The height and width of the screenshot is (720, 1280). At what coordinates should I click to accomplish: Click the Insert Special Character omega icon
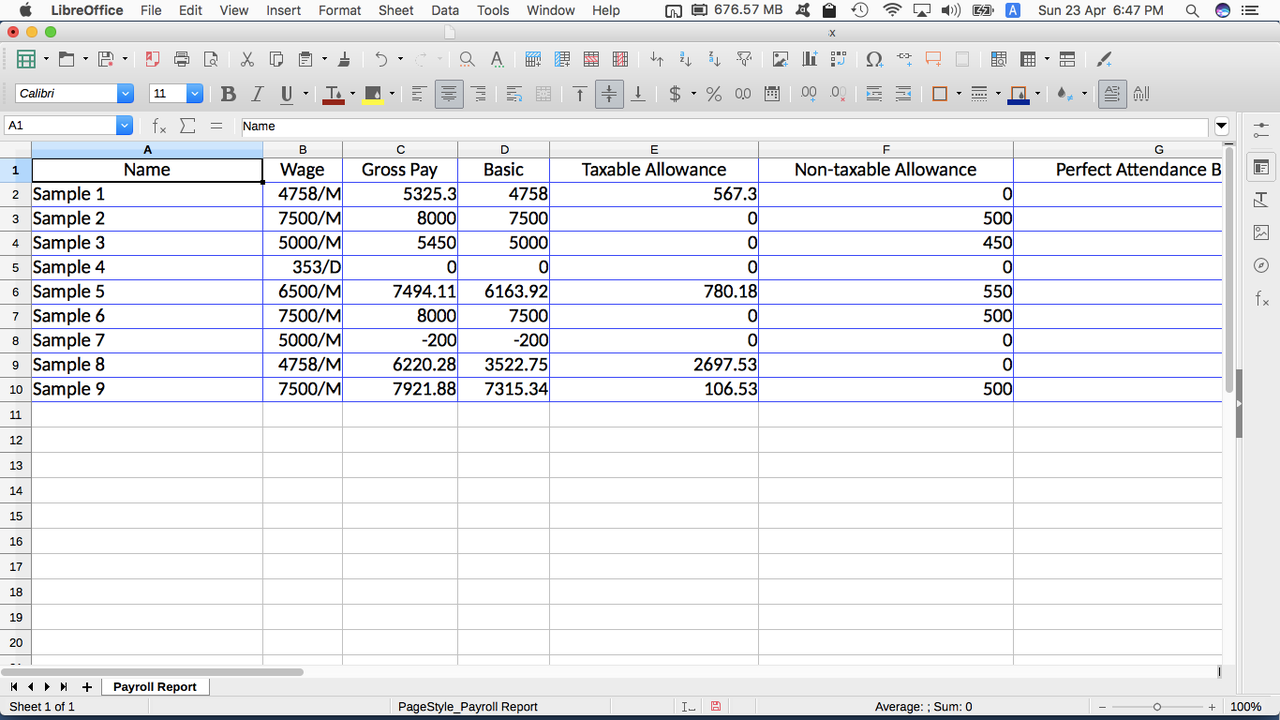coord(874,59)
